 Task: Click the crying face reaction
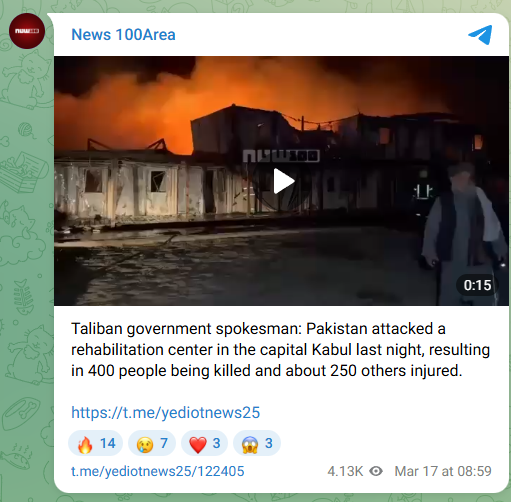[x=152, y=444]
